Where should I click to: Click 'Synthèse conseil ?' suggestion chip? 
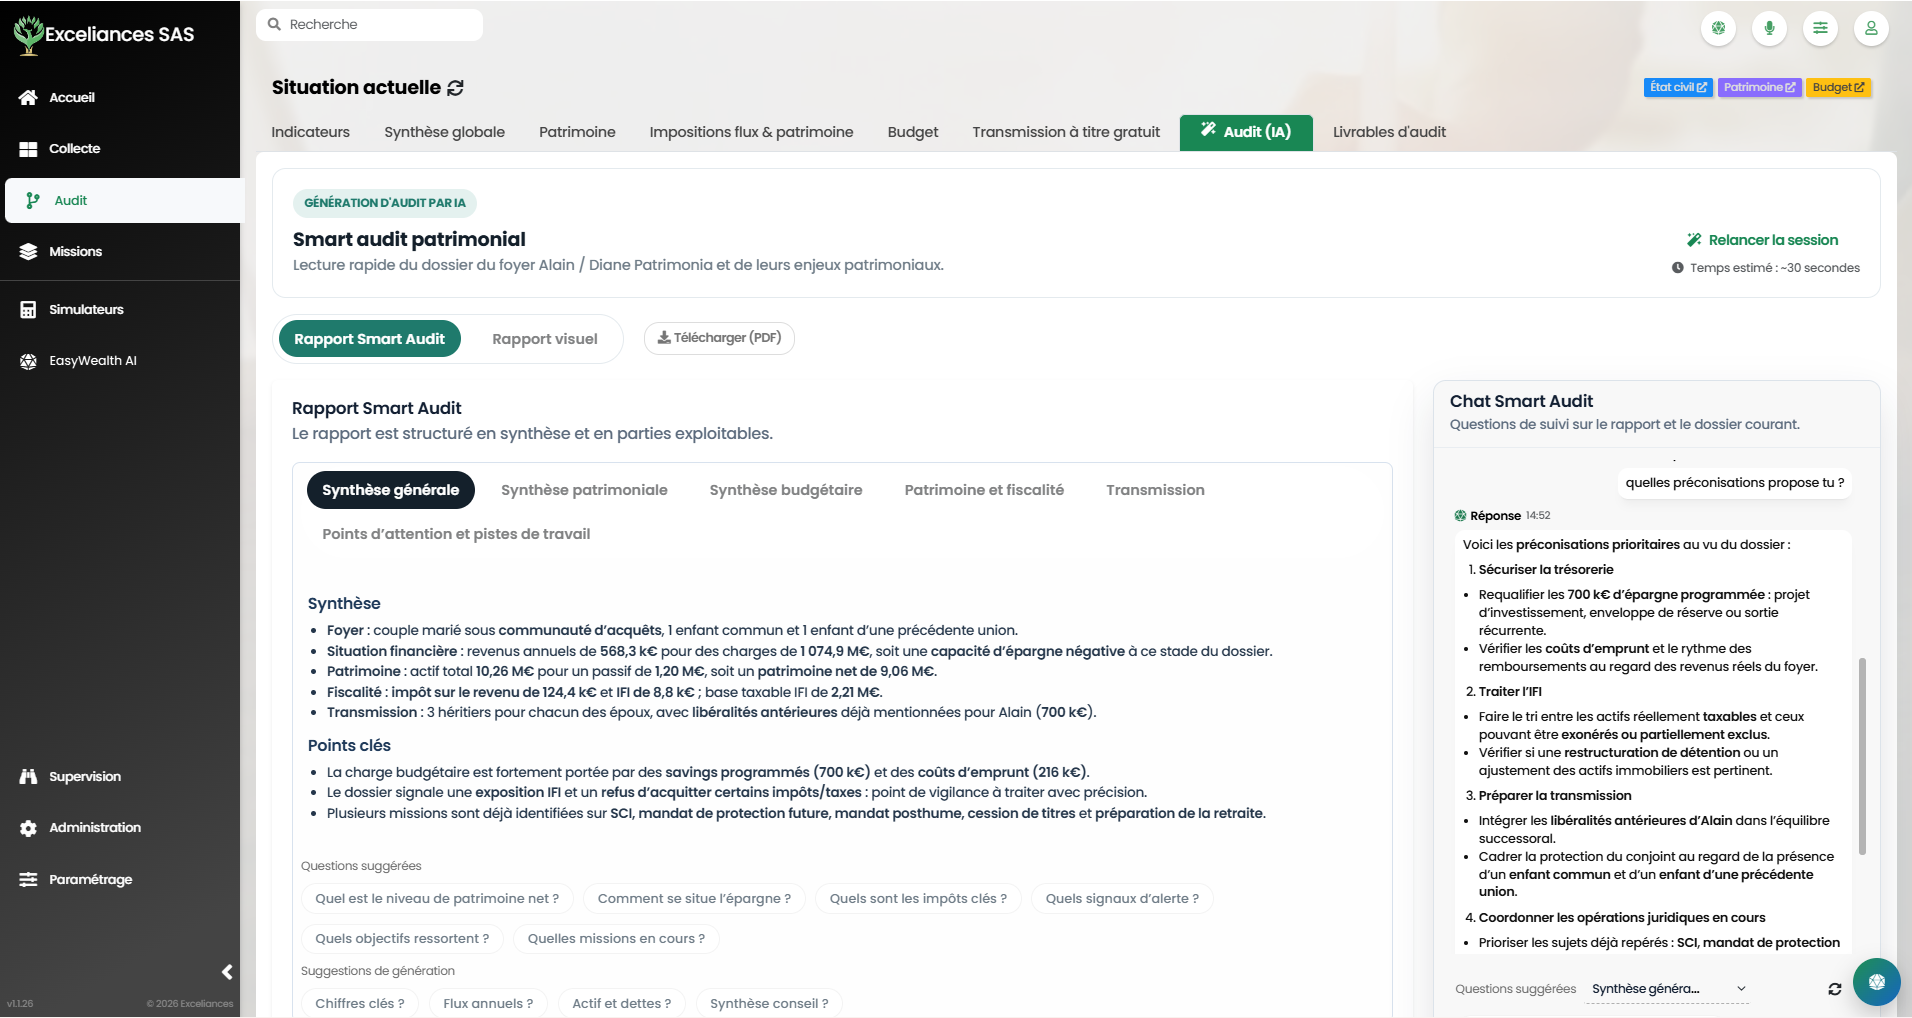click(769, 1003)
